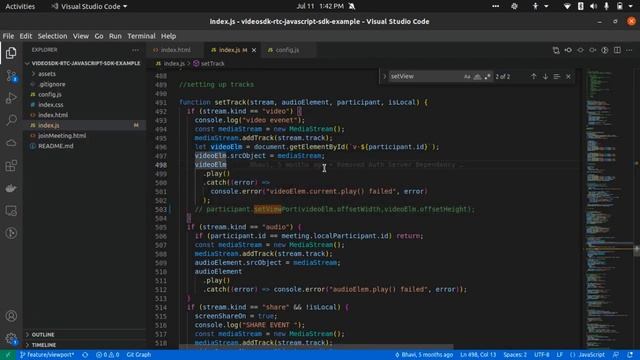Viewport: 640px width, 360px height.
Task: Open the Source Control view
Action: point(11,76)
